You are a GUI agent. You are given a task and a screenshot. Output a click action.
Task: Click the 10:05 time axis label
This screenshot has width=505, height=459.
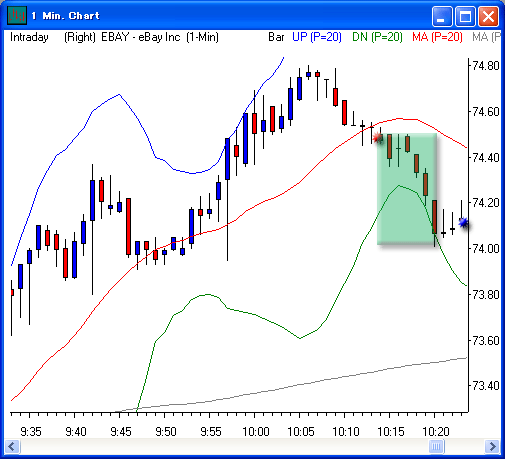[x=301, y=432]
